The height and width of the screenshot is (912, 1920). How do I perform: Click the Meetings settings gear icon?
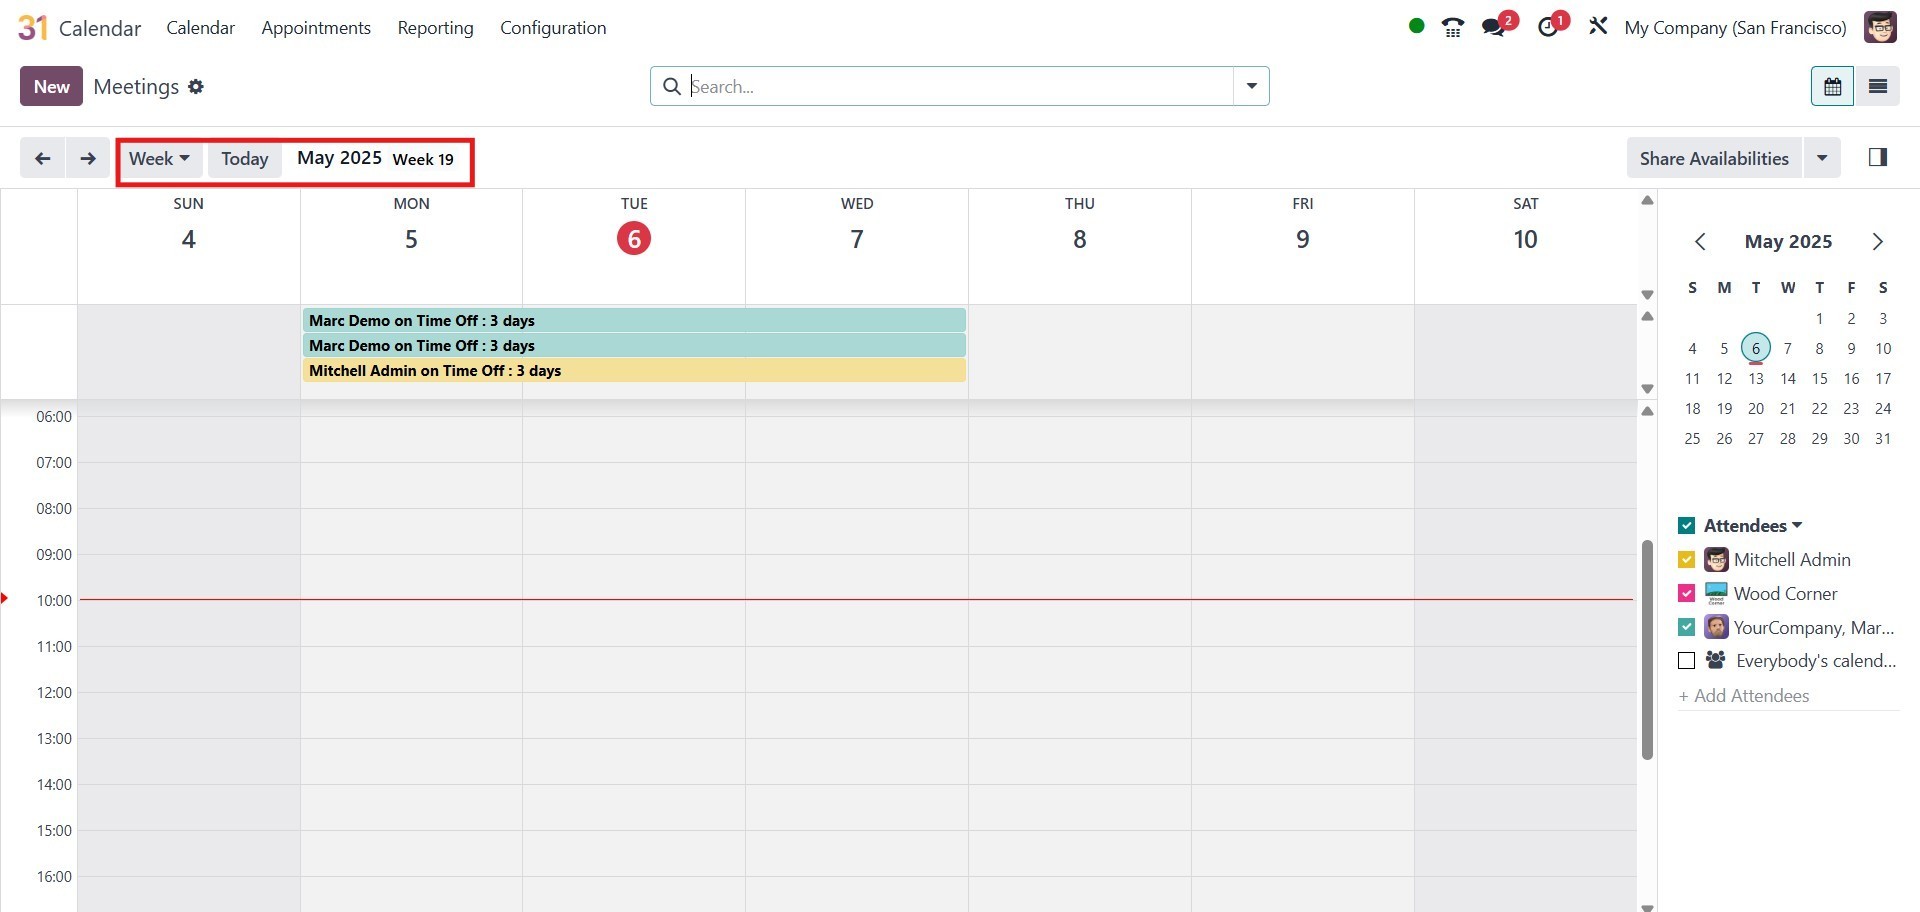pos(196,87)
